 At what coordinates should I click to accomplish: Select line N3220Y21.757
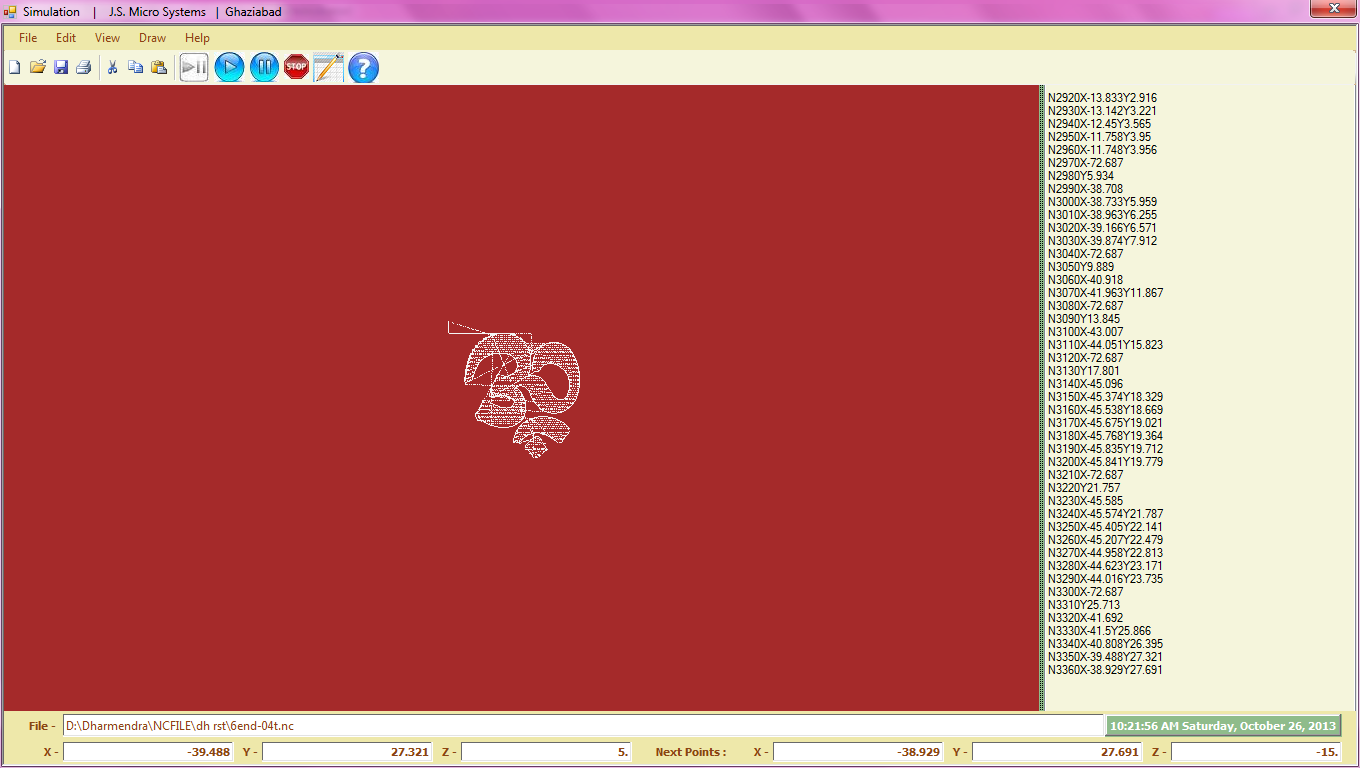coord(1083,487)
